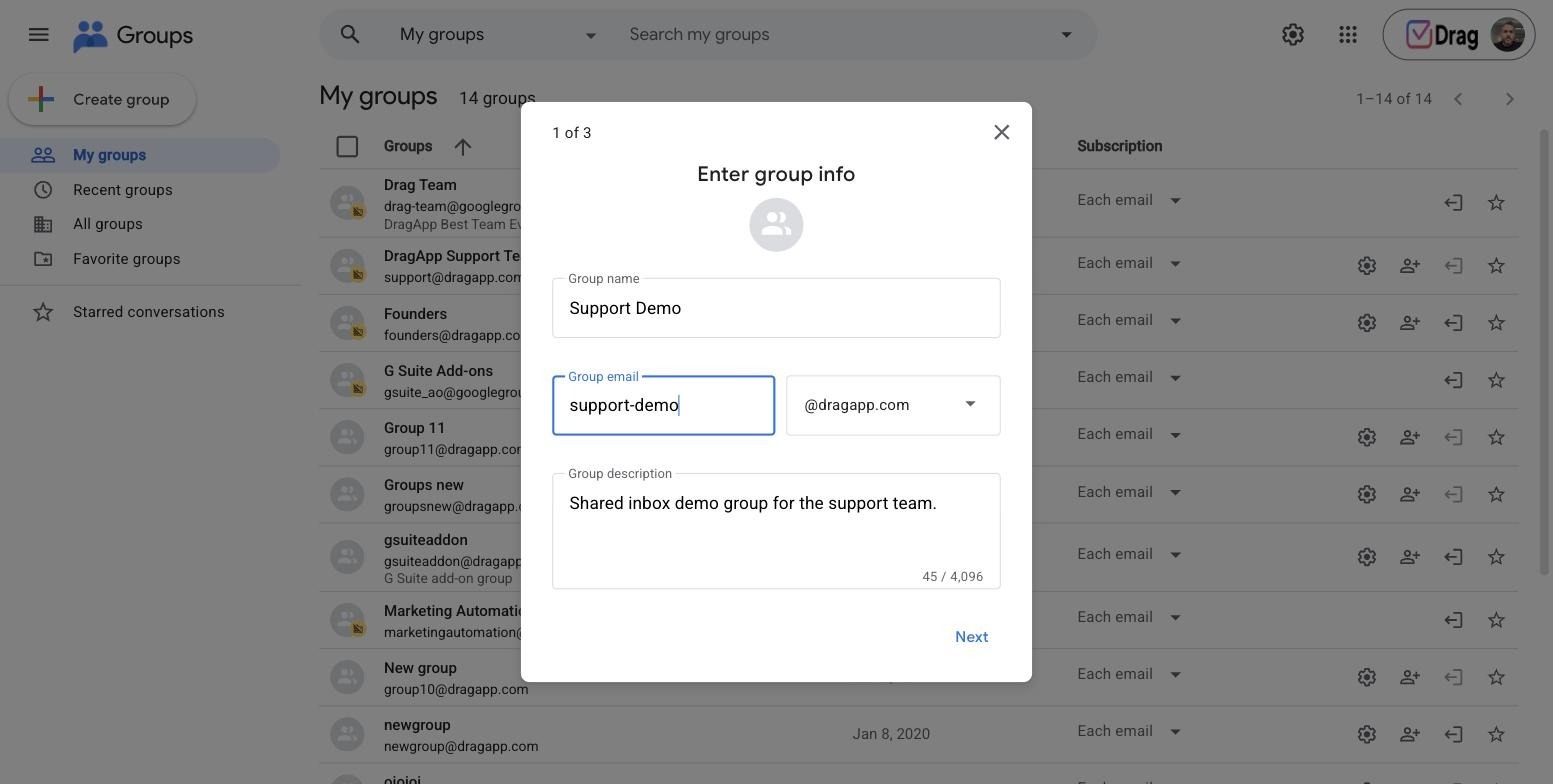Image resolution: width=1553 pixels, height=784 pixels.
Task: Open Favorite groups in sidebar
Action: click(x=140, y=259)
